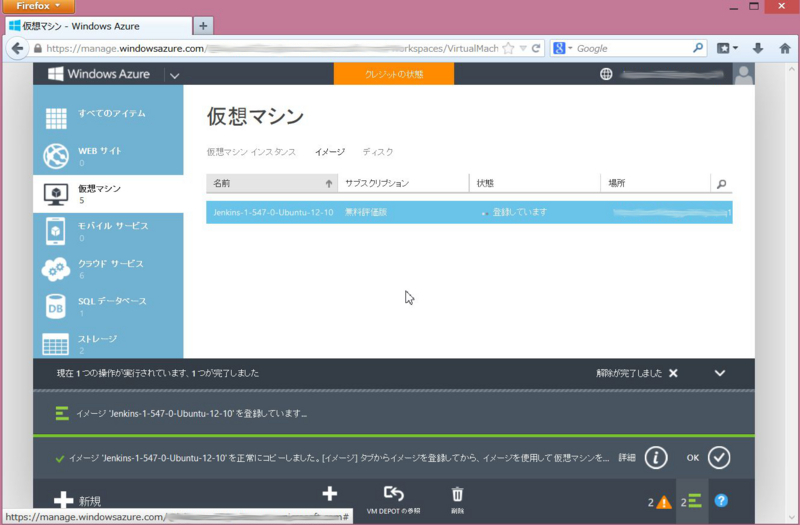Expand the Windows Azure header chevron
The height and width of the screenshot is (525, 800).
coord(174,76)
